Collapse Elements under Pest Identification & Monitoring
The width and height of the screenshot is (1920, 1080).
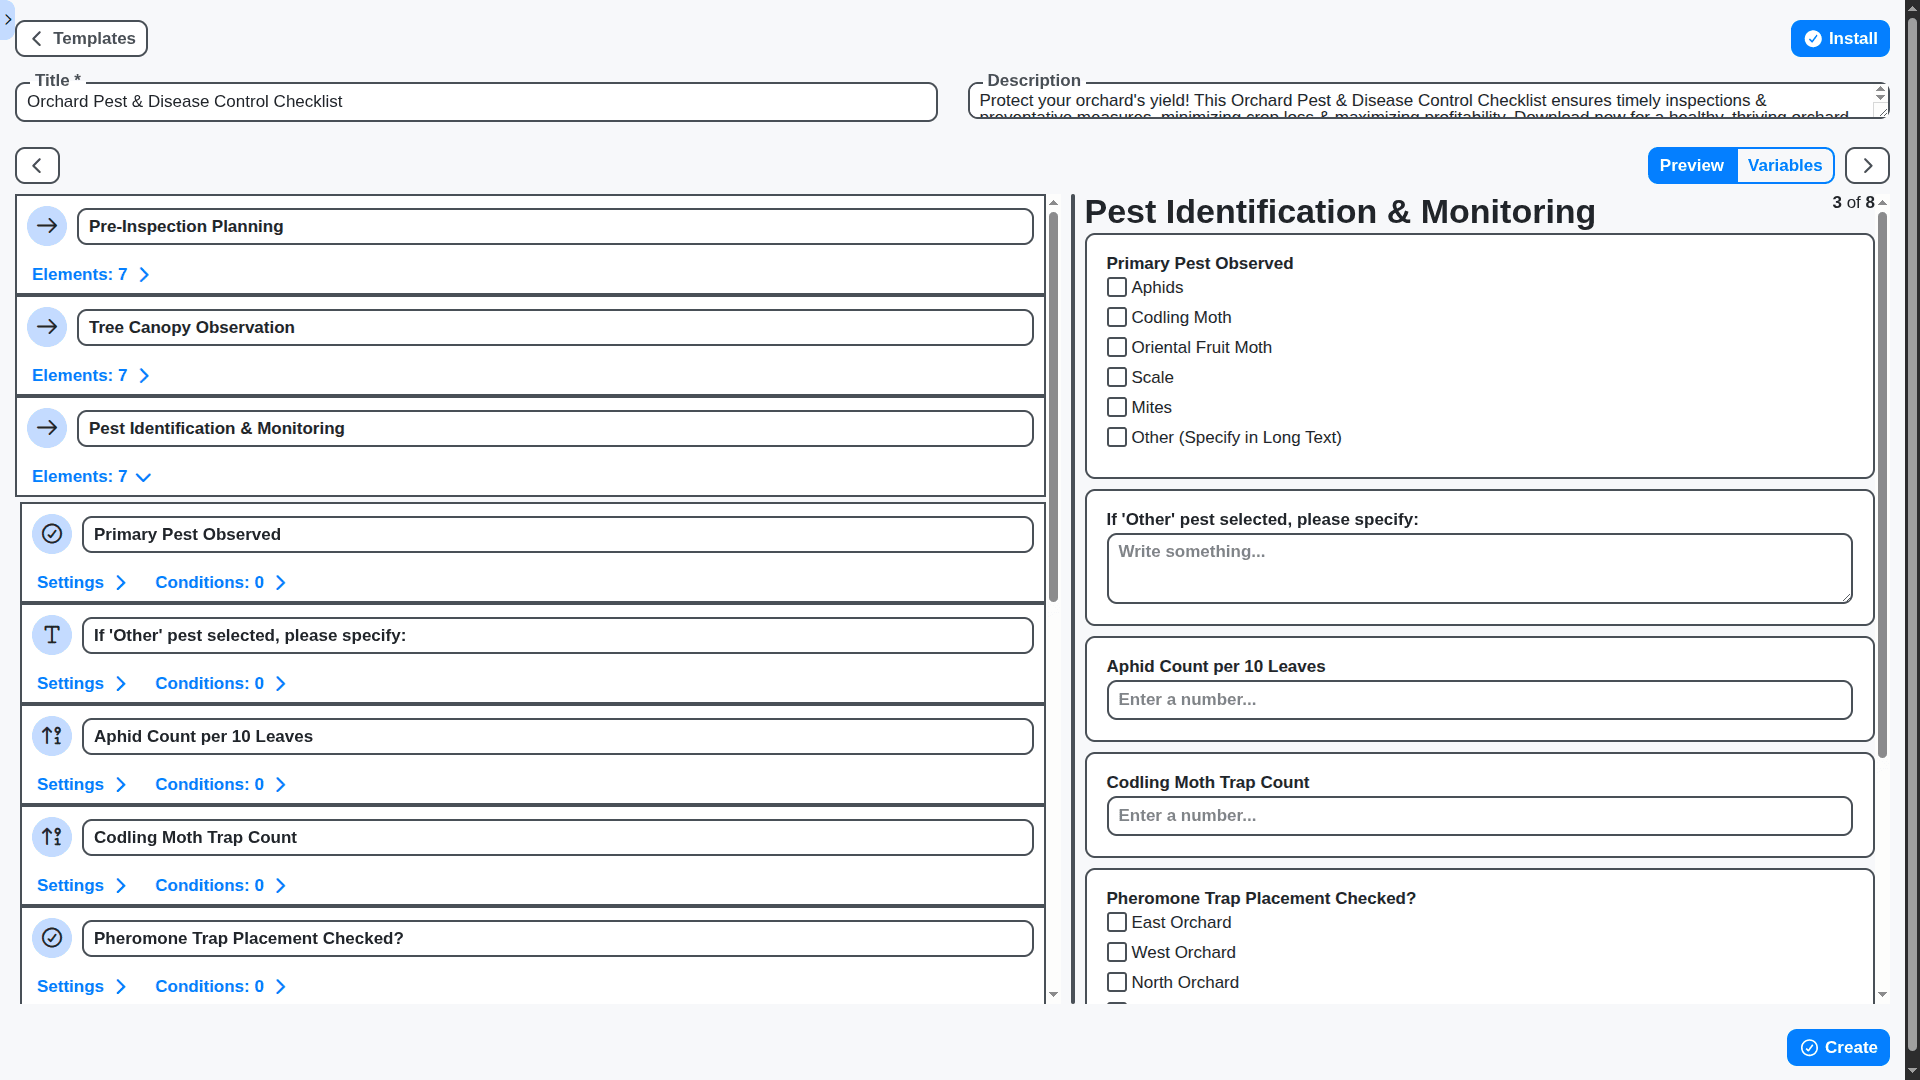click(92, 476)
